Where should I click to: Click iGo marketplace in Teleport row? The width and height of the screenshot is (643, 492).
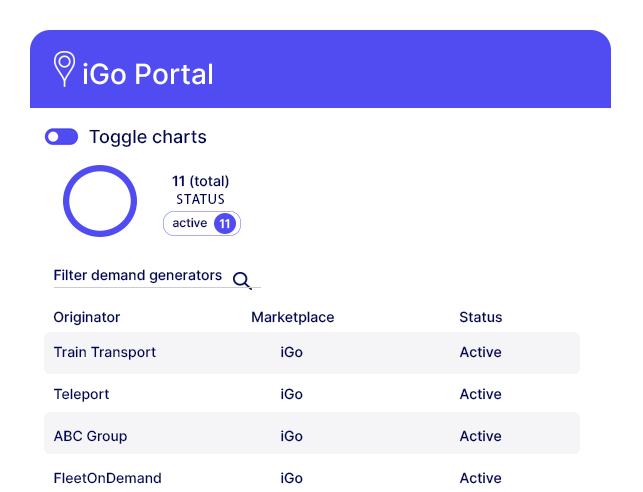292,394
